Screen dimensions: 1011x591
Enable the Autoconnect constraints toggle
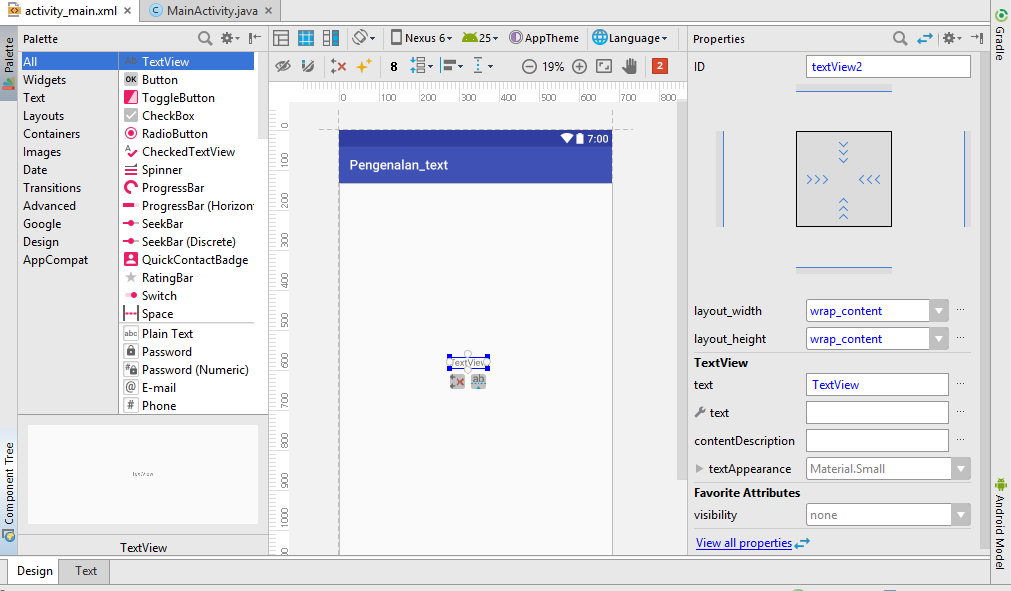[x=307, y=66]
